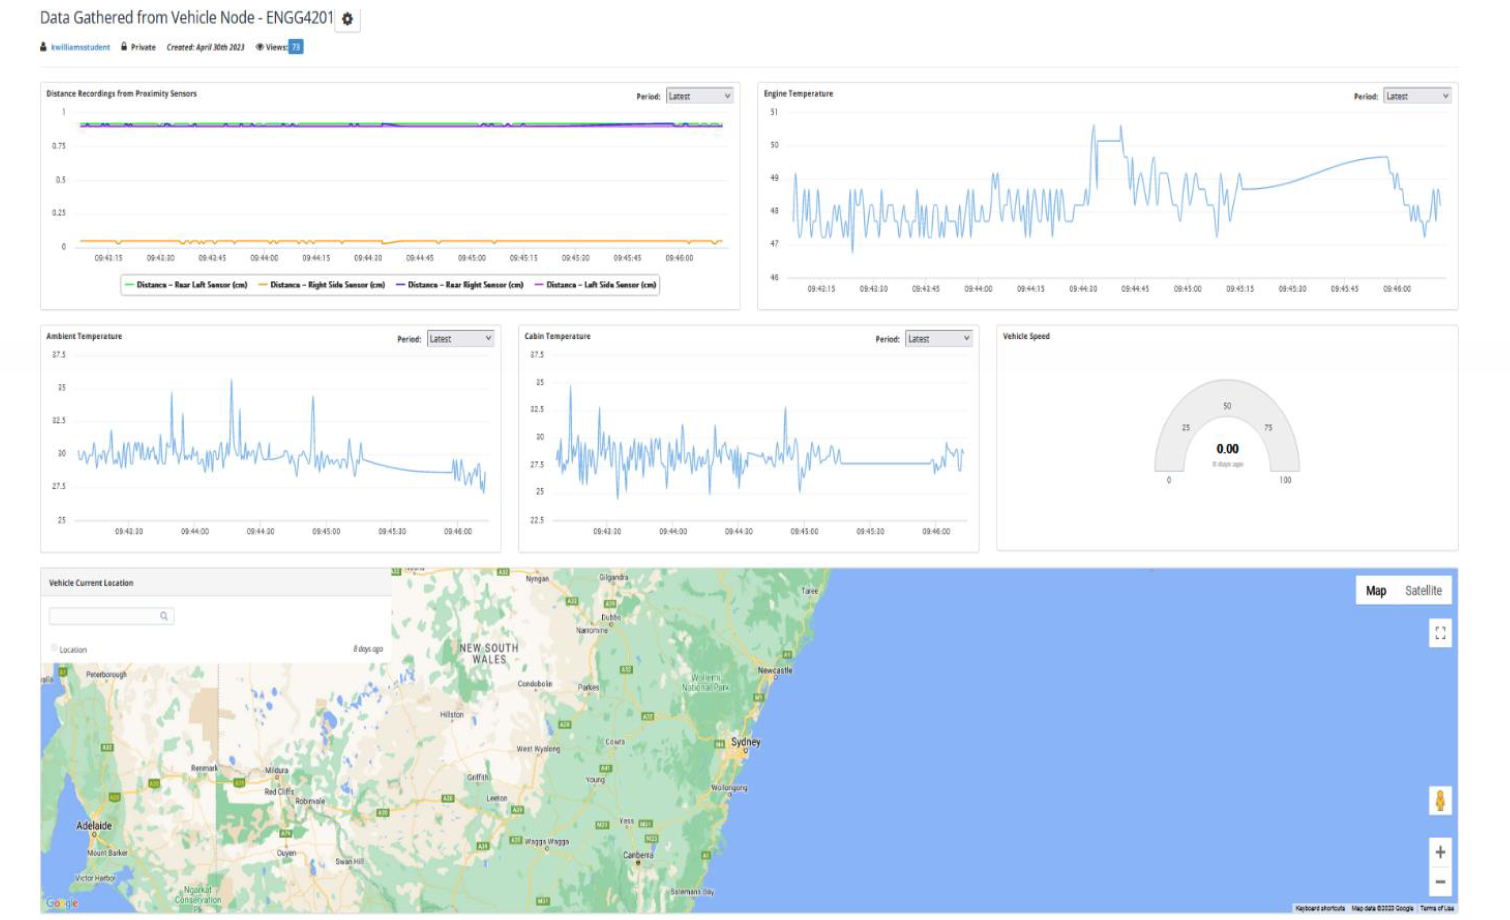Expand Period dropdown in Ambient Temperature widget

[460, 339]
